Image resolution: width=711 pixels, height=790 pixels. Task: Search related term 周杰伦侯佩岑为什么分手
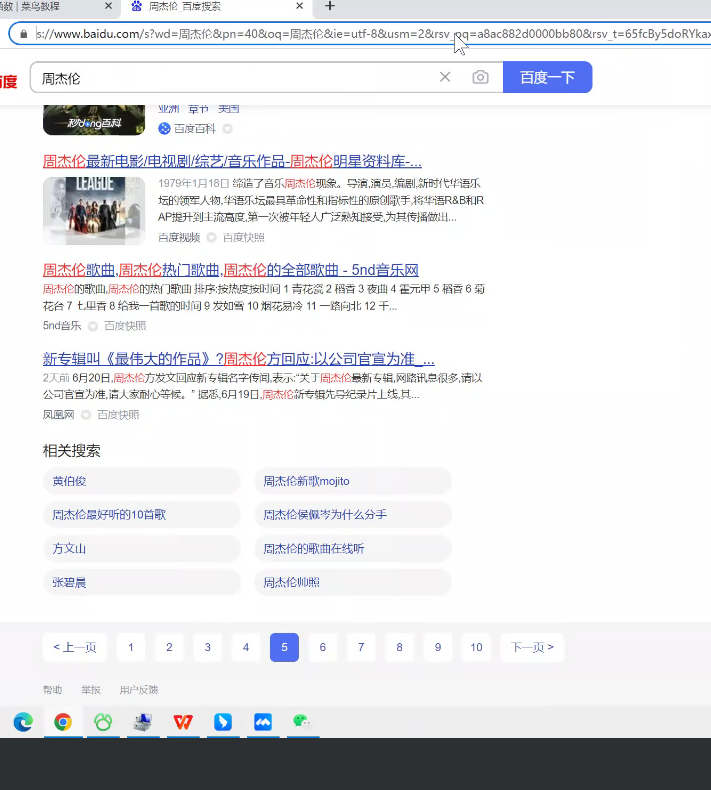353,514
